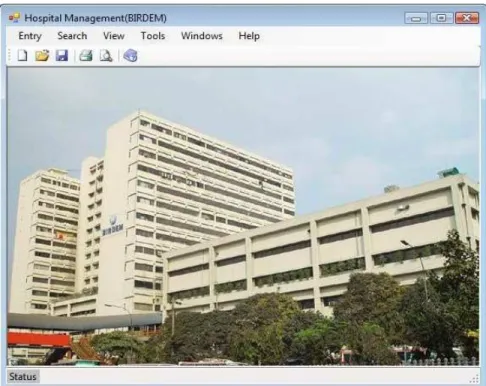Click the Open folder toolbar icon
The image size is (486, 386).
[42, 56]
